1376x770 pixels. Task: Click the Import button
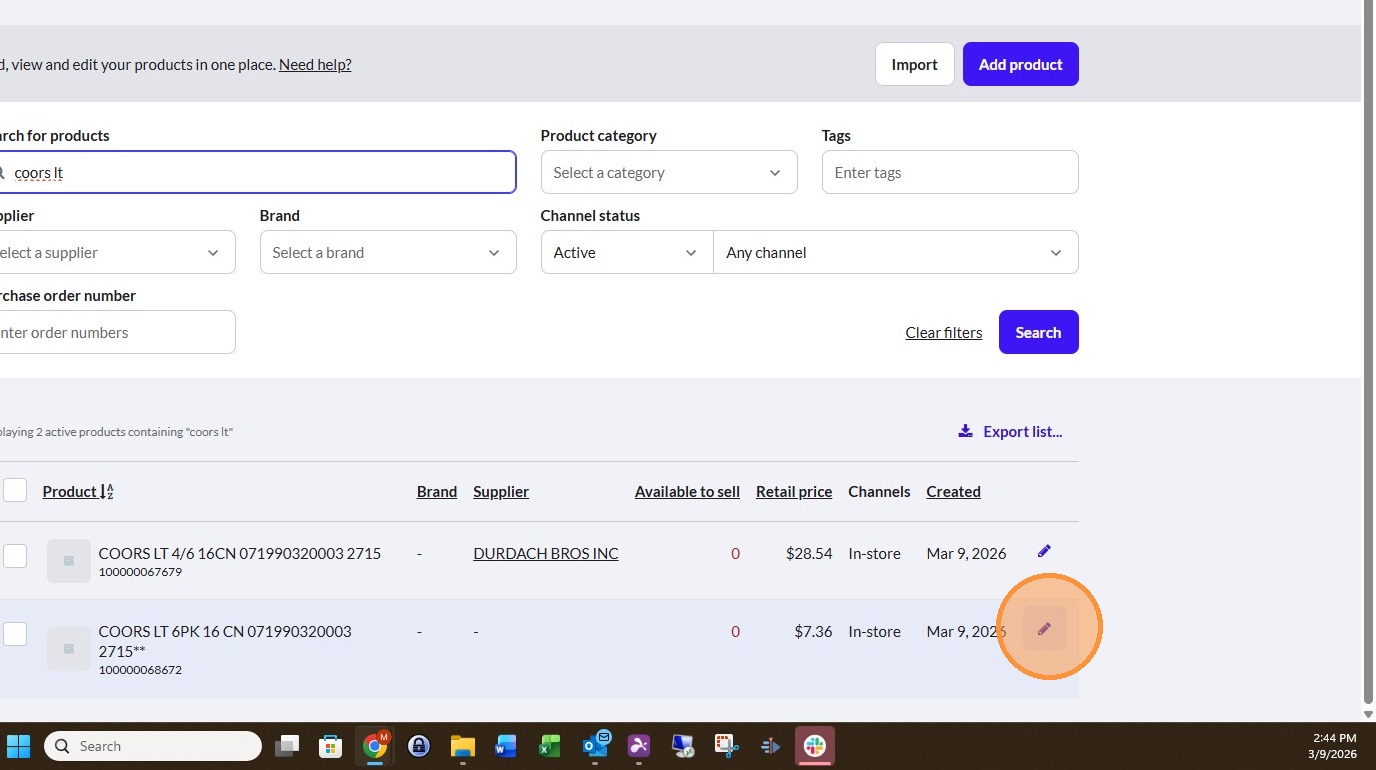[x=914, y=64]
